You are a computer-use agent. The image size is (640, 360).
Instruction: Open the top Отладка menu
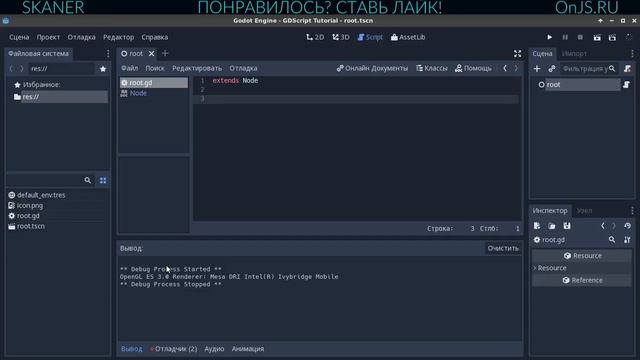point(81,37)
